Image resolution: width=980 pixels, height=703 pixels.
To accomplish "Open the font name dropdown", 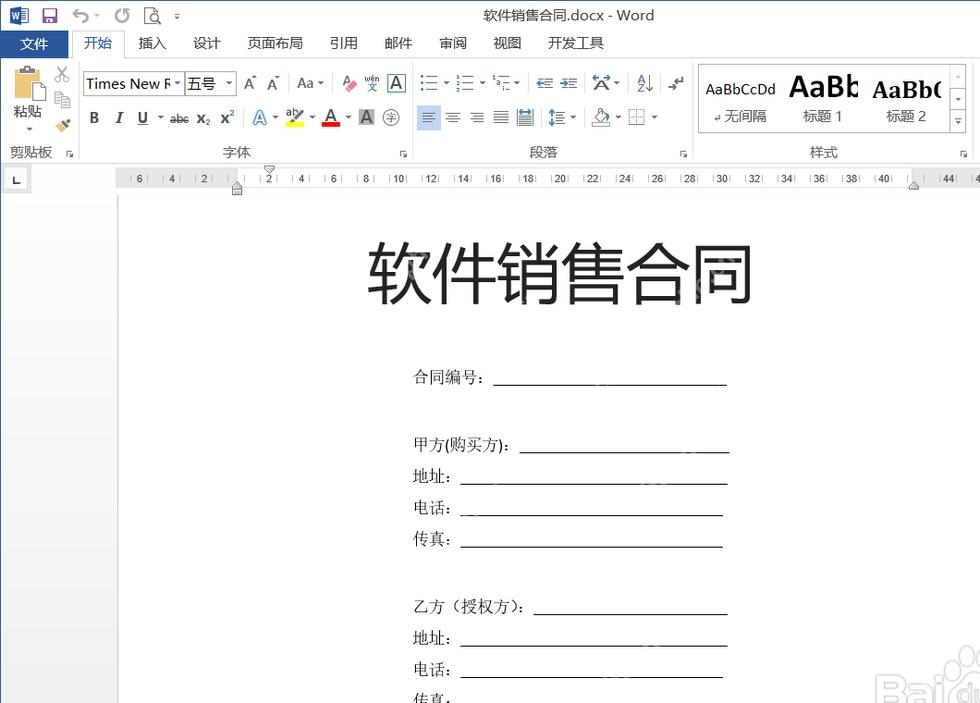I will (178, 83).
